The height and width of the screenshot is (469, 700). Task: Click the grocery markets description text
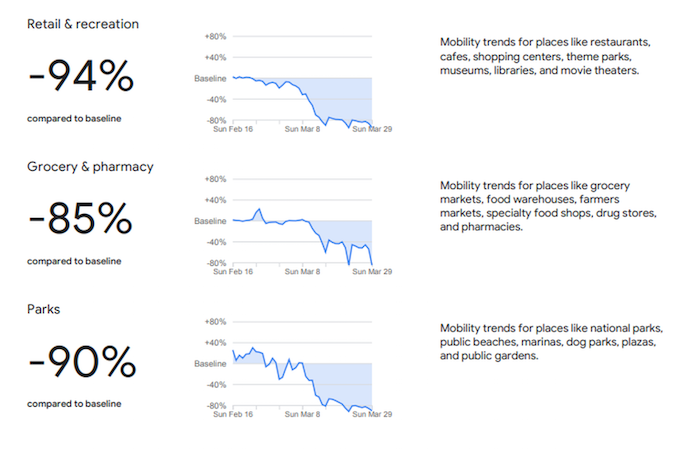tap(545, 206)
